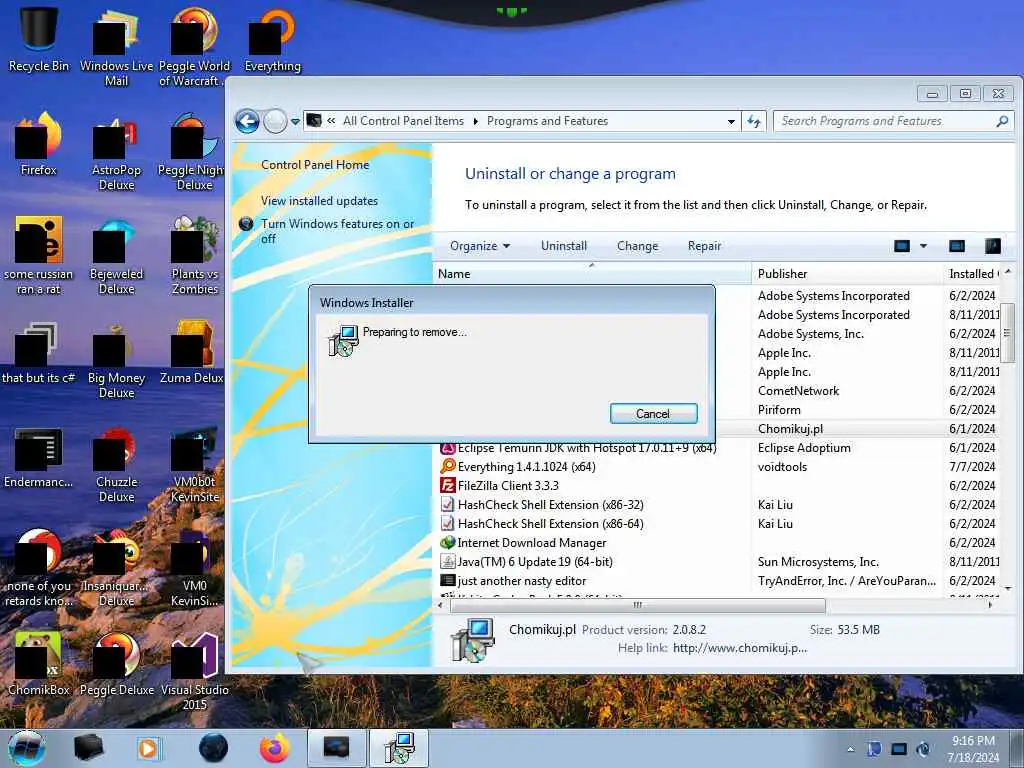Click the Chomikuj.pl publisher cell
This screenshot has width=1024, height=768.
[x=790, y=429]
